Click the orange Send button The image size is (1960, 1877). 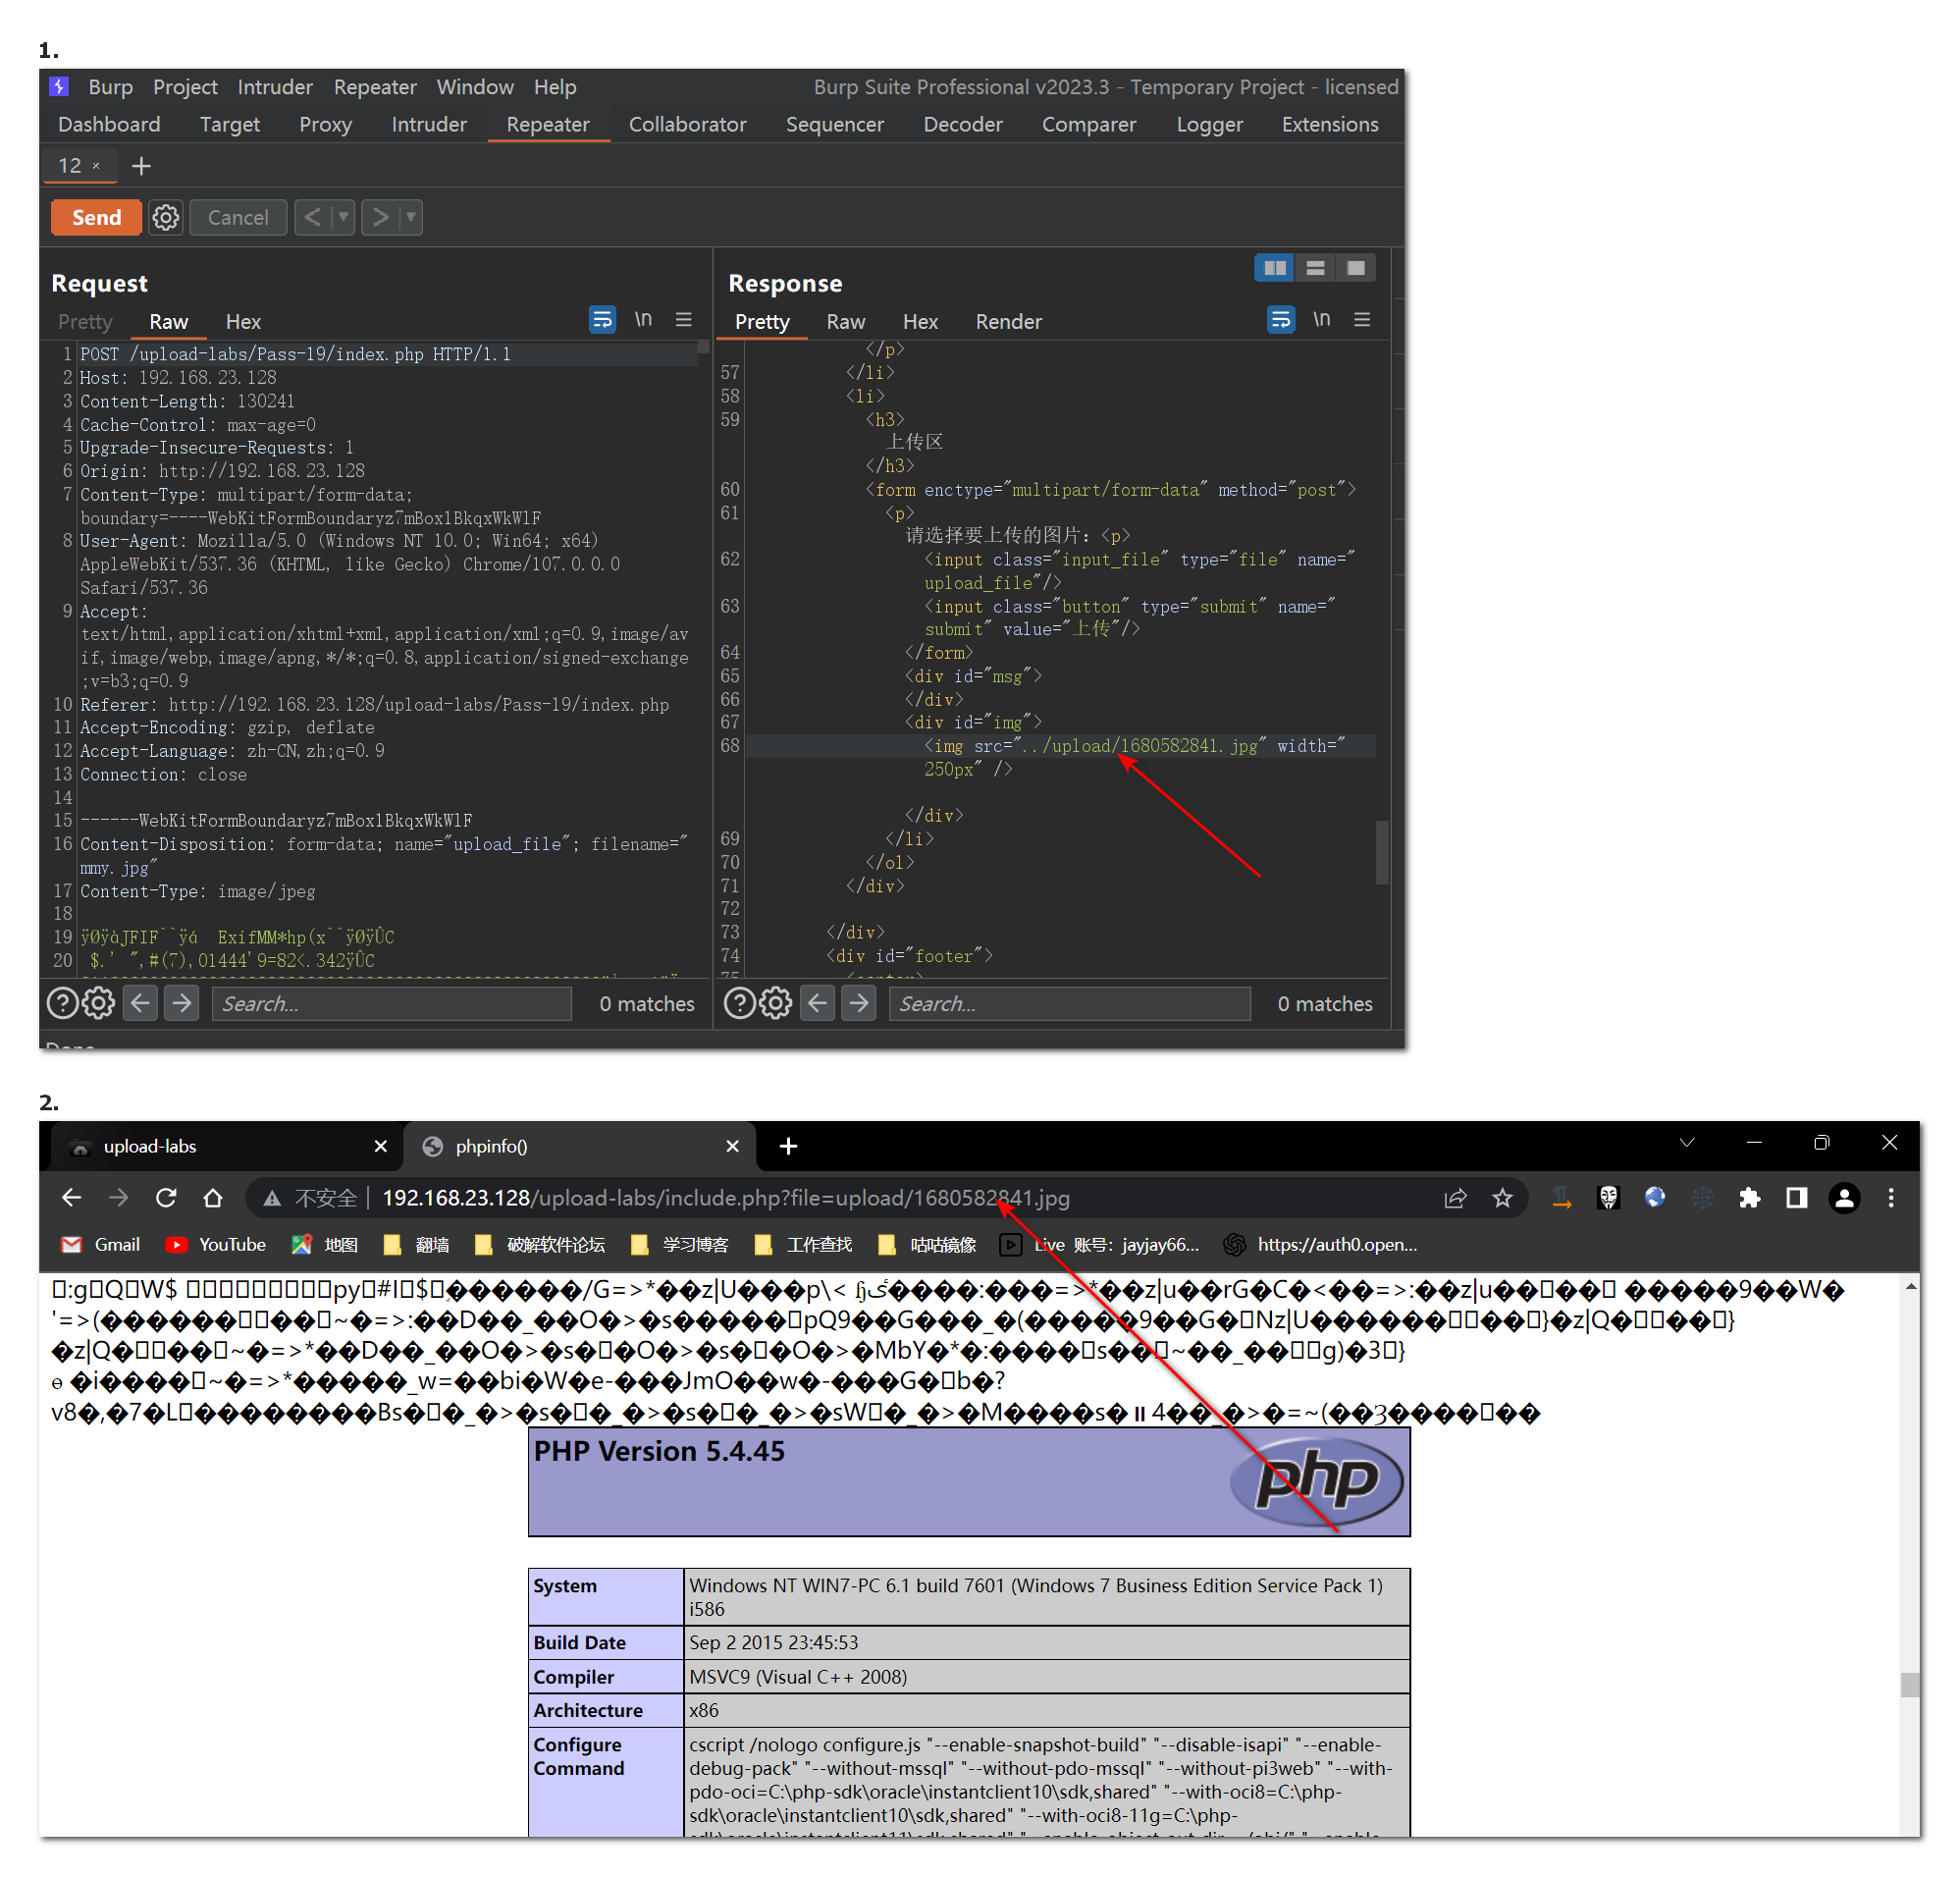(x=96, y=217)
